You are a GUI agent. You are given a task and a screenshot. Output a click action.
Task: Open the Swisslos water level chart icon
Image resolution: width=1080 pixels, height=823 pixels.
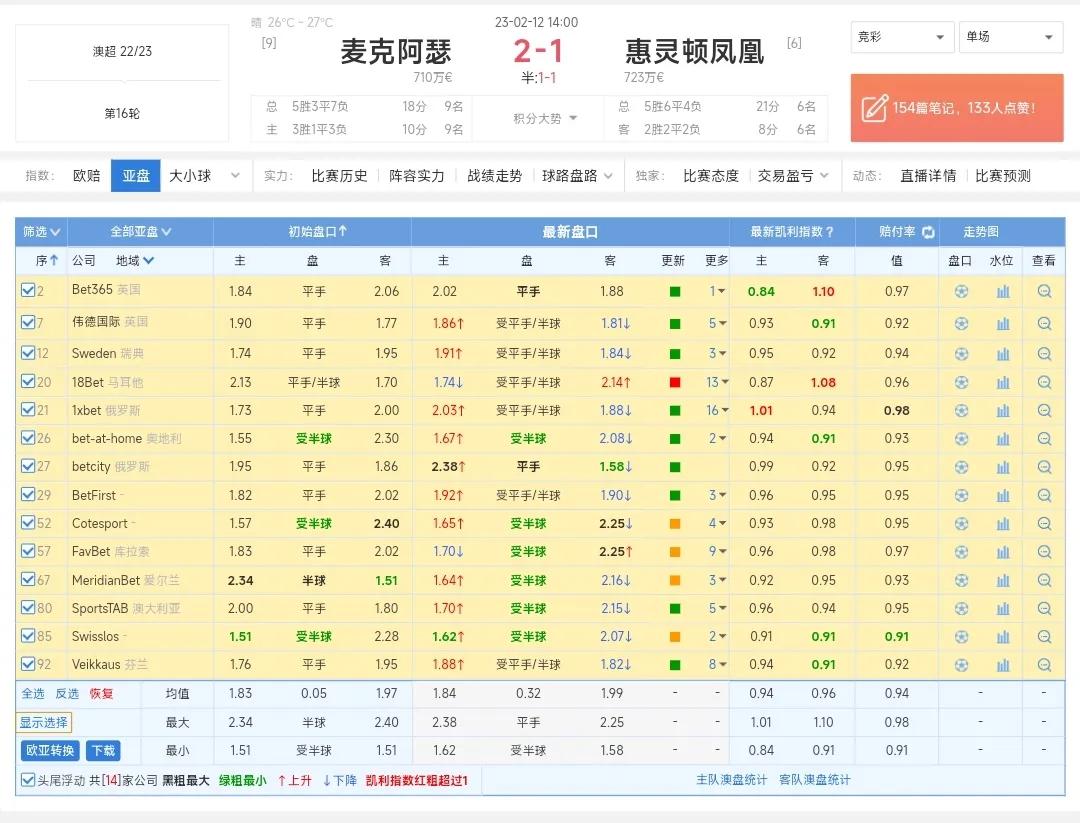click(1002, 636)
